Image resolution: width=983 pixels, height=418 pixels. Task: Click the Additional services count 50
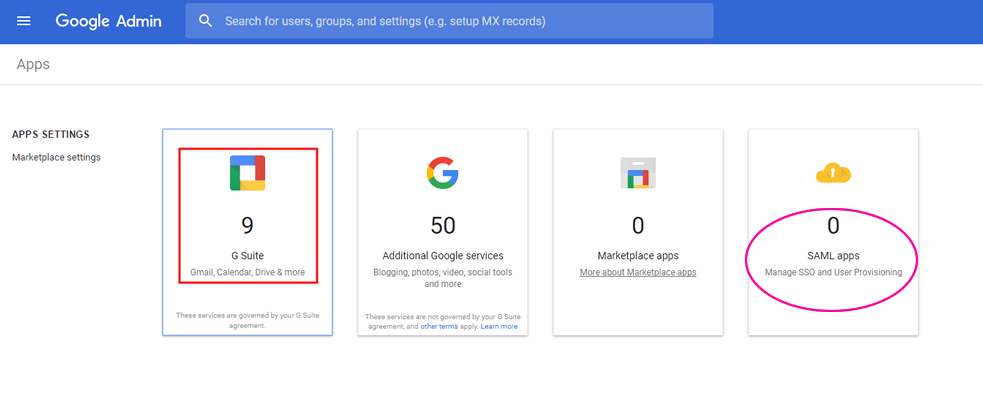click(x=443, y=225)
